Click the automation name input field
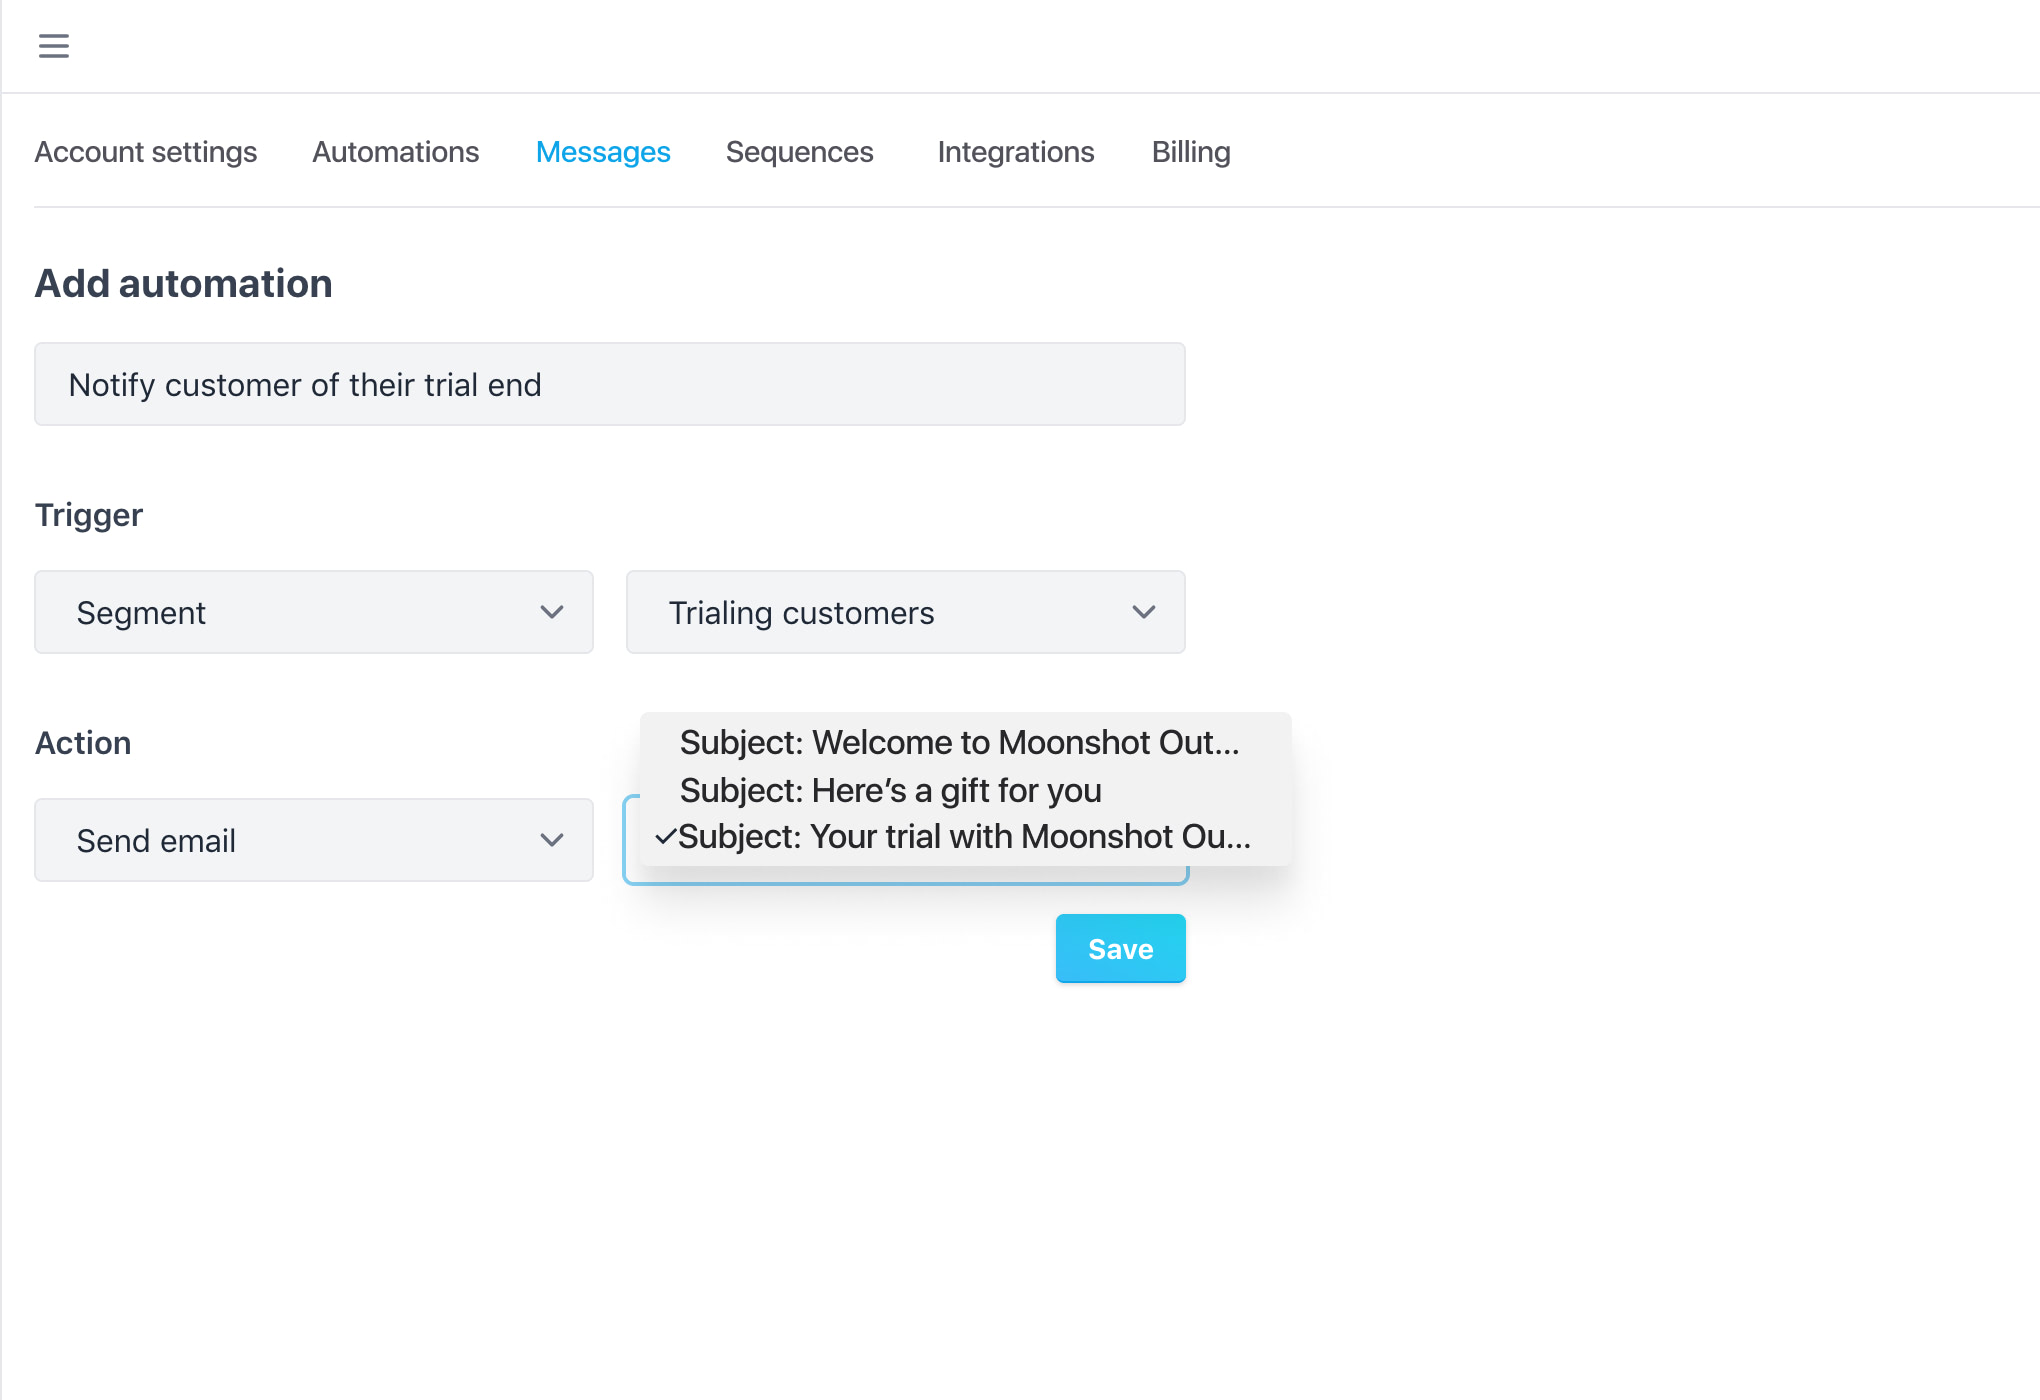This screenshot has width=2040, height=1400. [609, 385]
